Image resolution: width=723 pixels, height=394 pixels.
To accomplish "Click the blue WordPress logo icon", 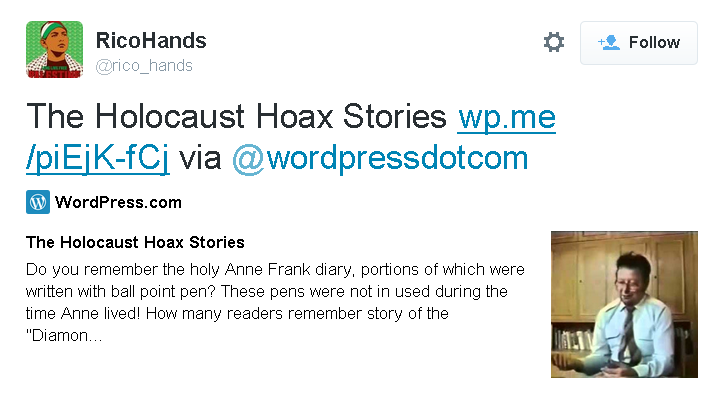I will [38, 202].
